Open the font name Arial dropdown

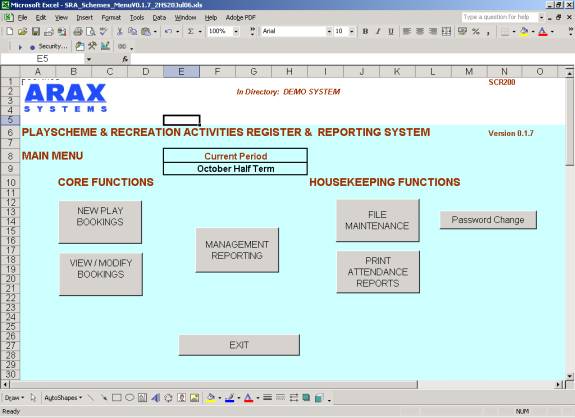click(x=329, y=32)
